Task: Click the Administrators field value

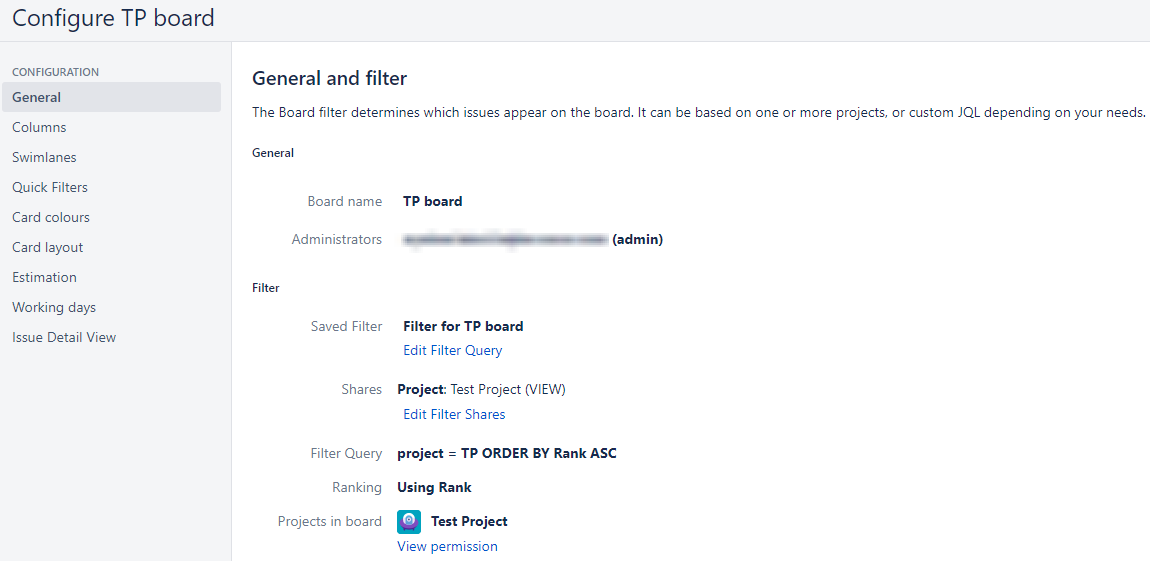Action: click(532, 239)
